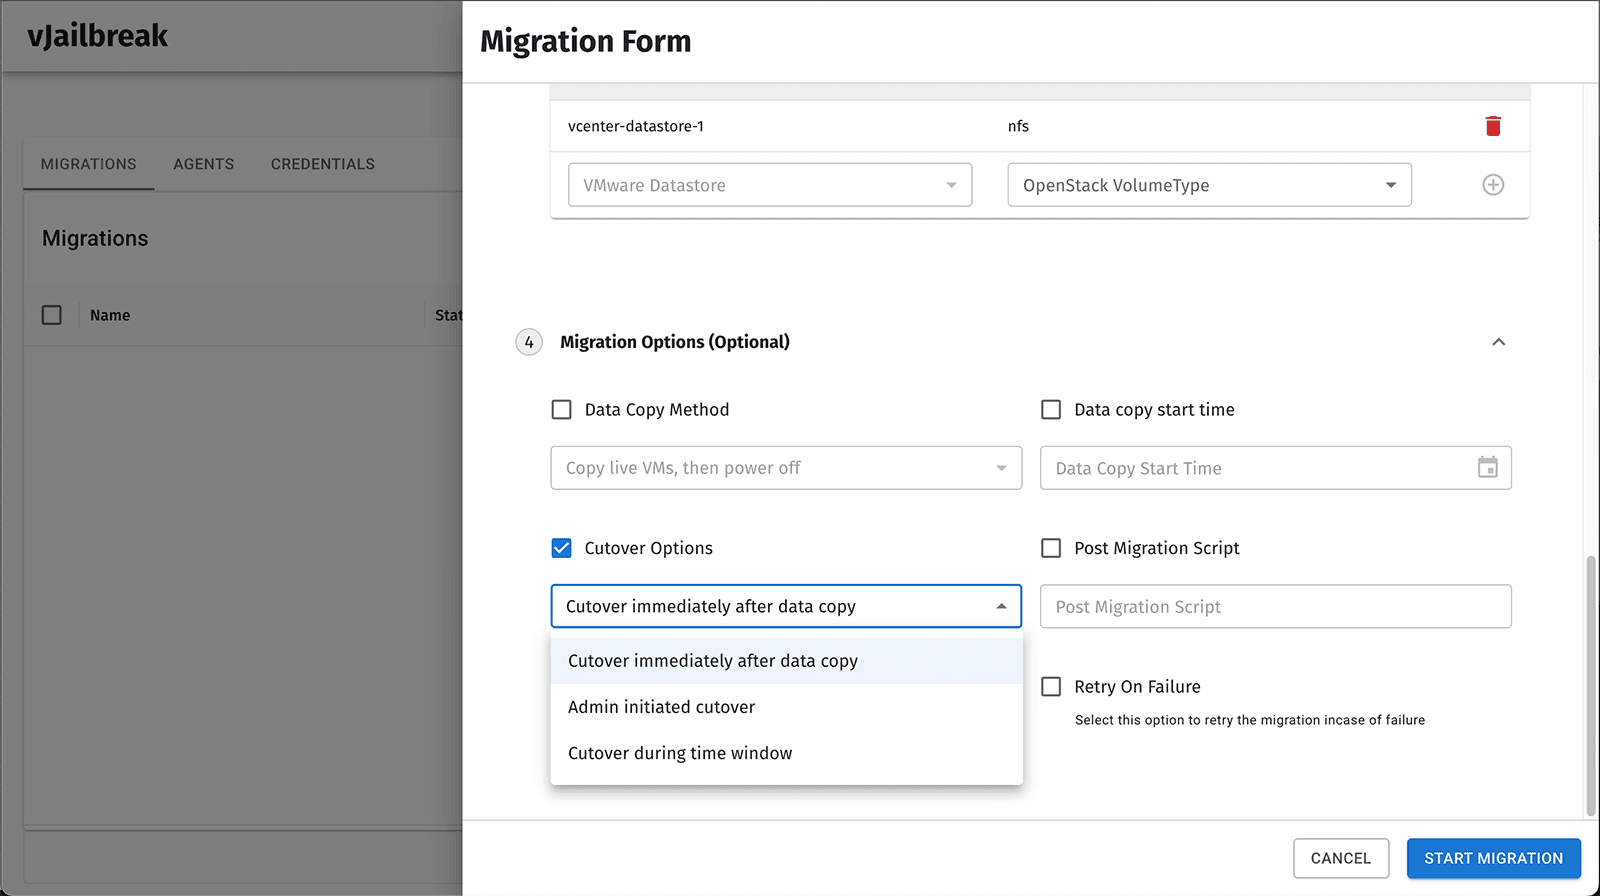
Task: Uncheck the Cutover Options checkbox
Action: tap(562, 548)
